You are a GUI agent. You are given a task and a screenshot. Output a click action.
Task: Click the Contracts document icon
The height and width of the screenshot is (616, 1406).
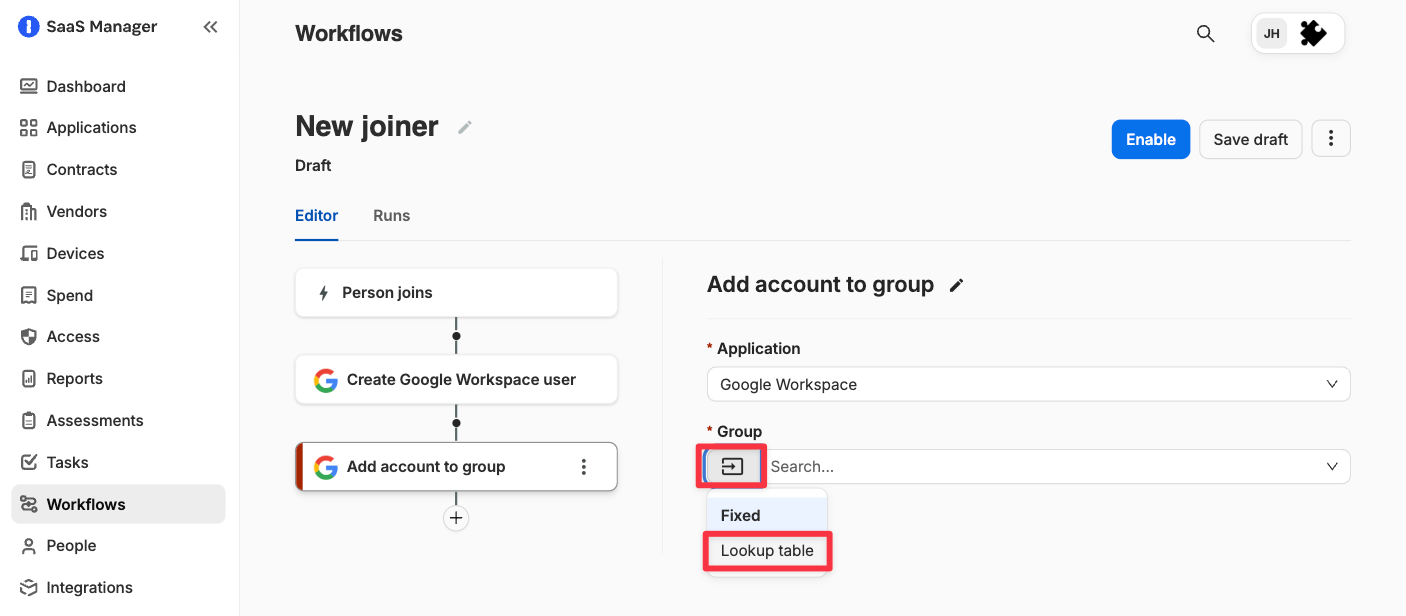[29, 169]
